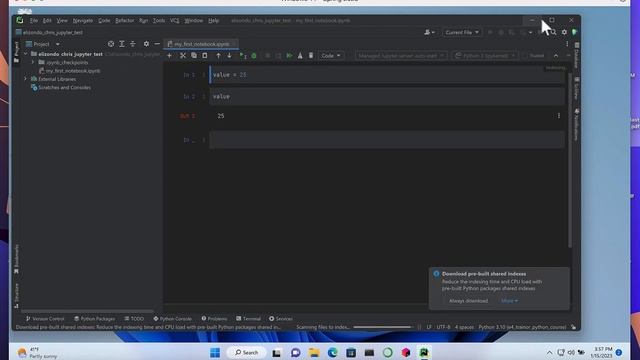Image resolution: width=640 pixels, height=360 pixels.
Task: Open the cell type Code dropdown
Action: click(x=330, y=56)
